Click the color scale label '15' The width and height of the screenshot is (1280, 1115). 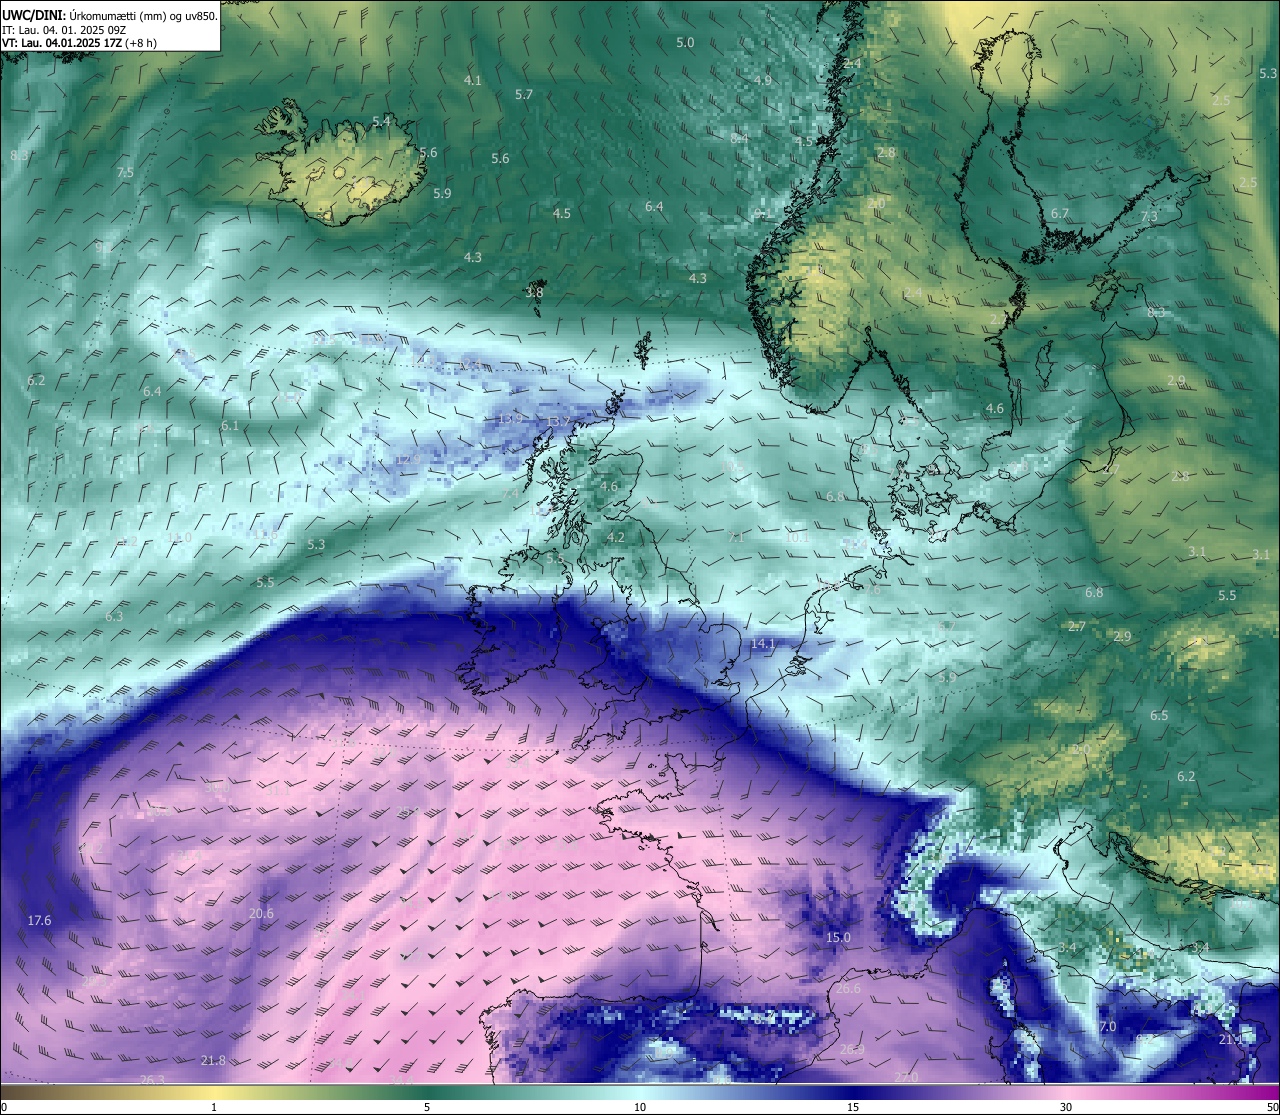click(853, 1107)
